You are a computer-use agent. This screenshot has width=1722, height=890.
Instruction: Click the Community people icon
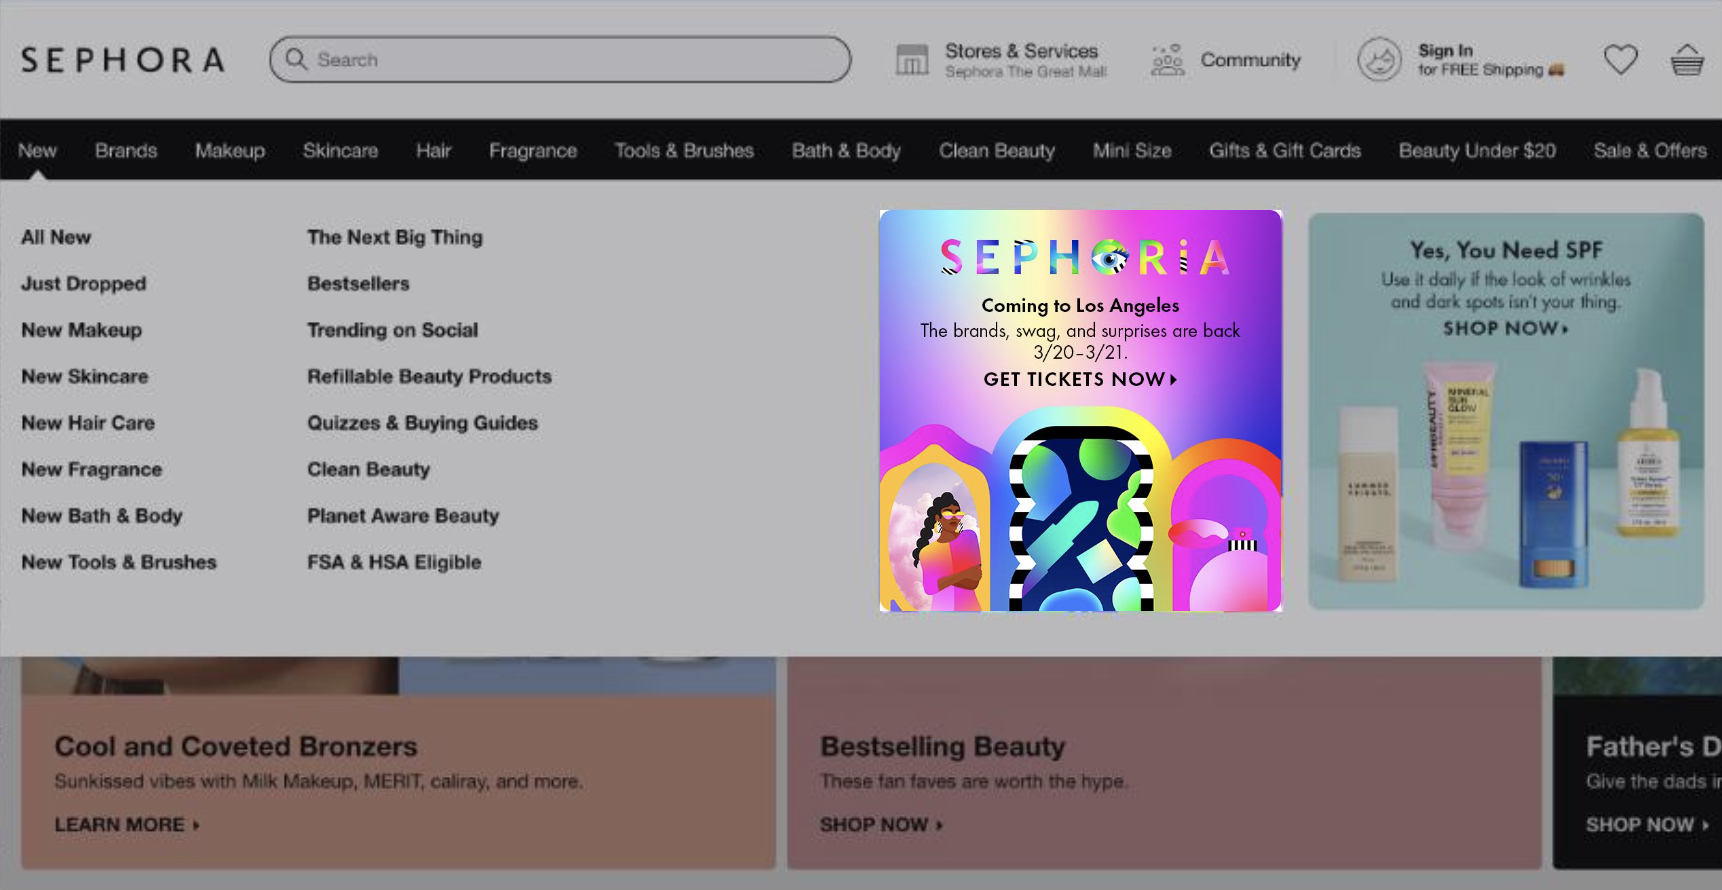(x=1167, y=60)
